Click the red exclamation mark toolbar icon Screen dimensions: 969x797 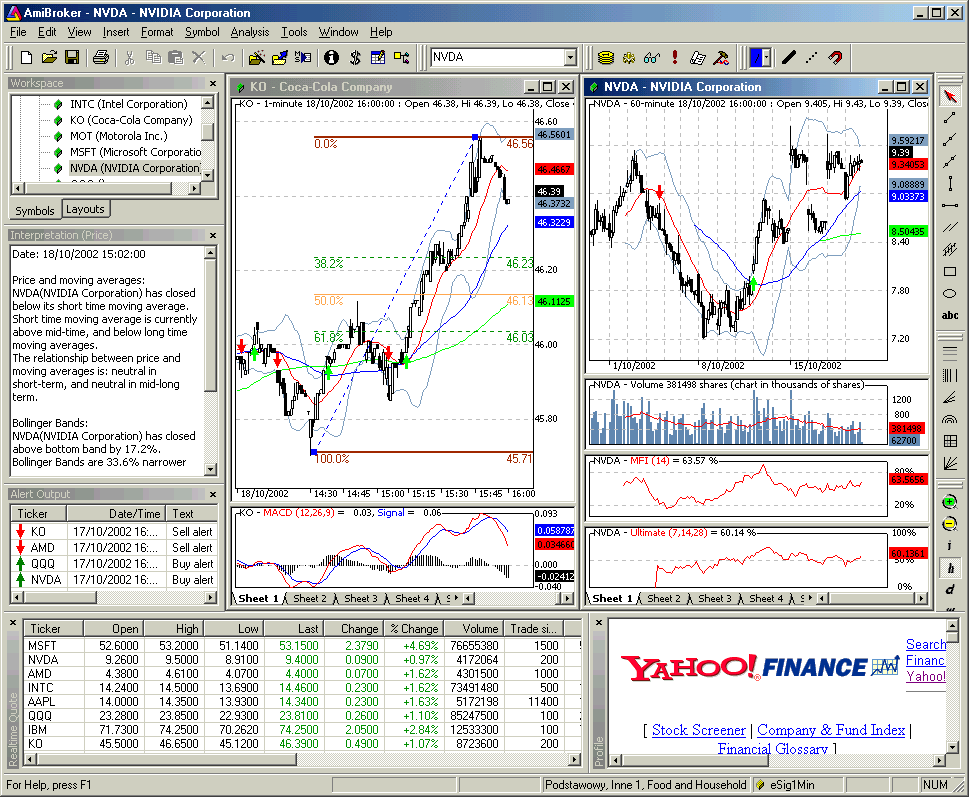(677, 58)
